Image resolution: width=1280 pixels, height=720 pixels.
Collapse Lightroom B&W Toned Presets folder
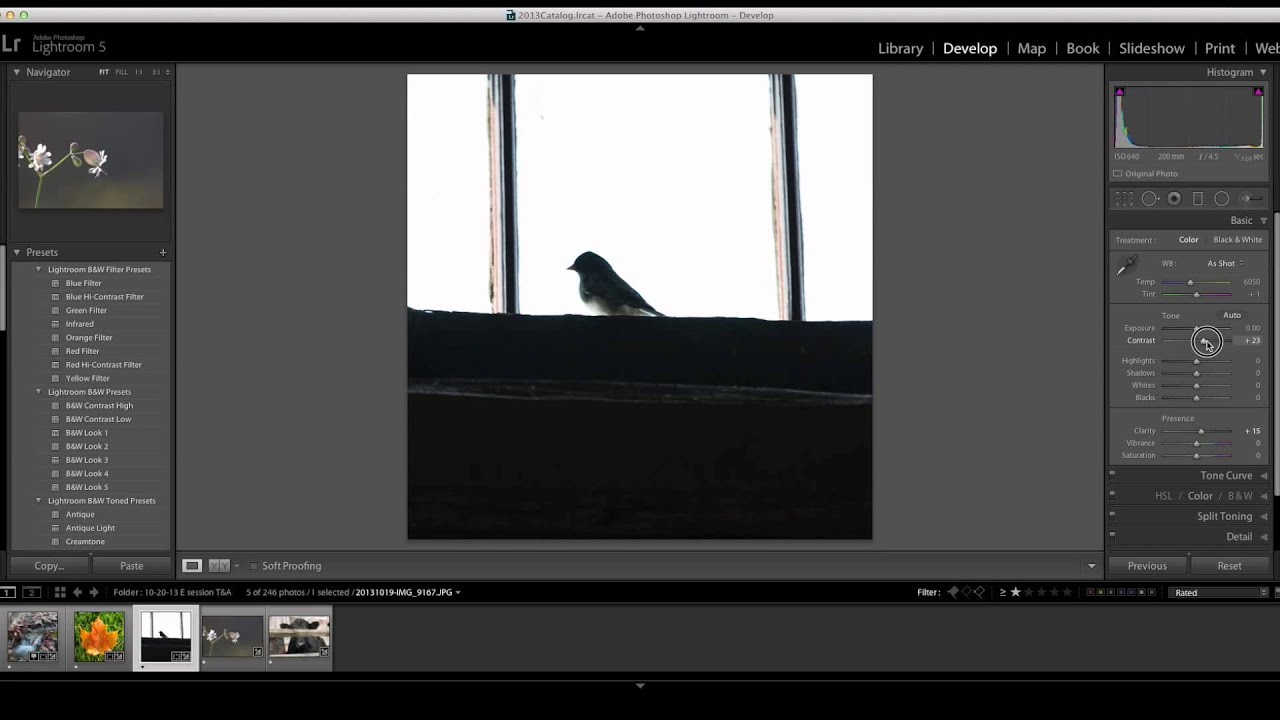(39, 500)
